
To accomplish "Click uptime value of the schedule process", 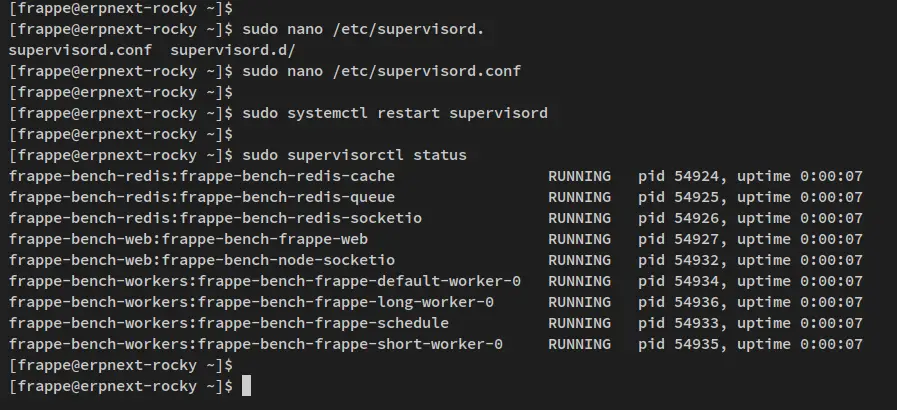I will pyautogui.click(x=831, y=323).
